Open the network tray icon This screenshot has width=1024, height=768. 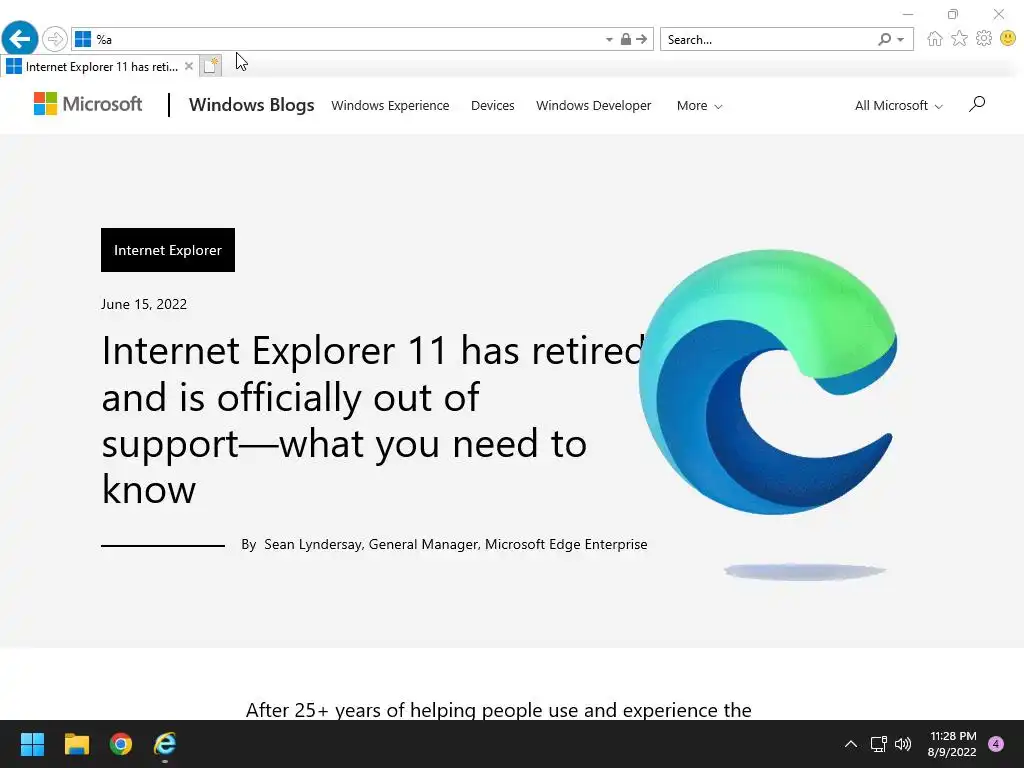pyautogui.click(x=878, y=744)
